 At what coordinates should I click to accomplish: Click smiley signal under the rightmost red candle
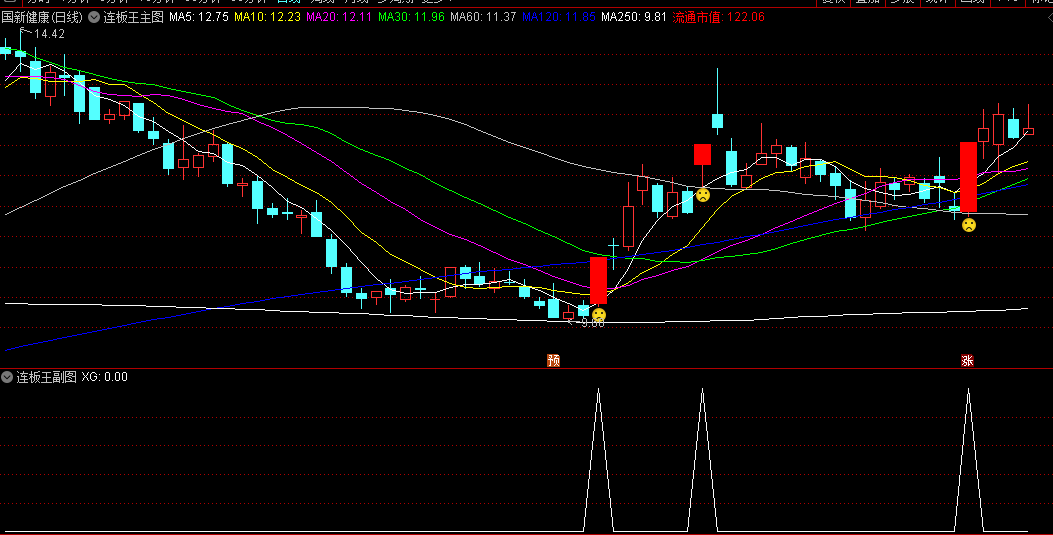(968, 225)
